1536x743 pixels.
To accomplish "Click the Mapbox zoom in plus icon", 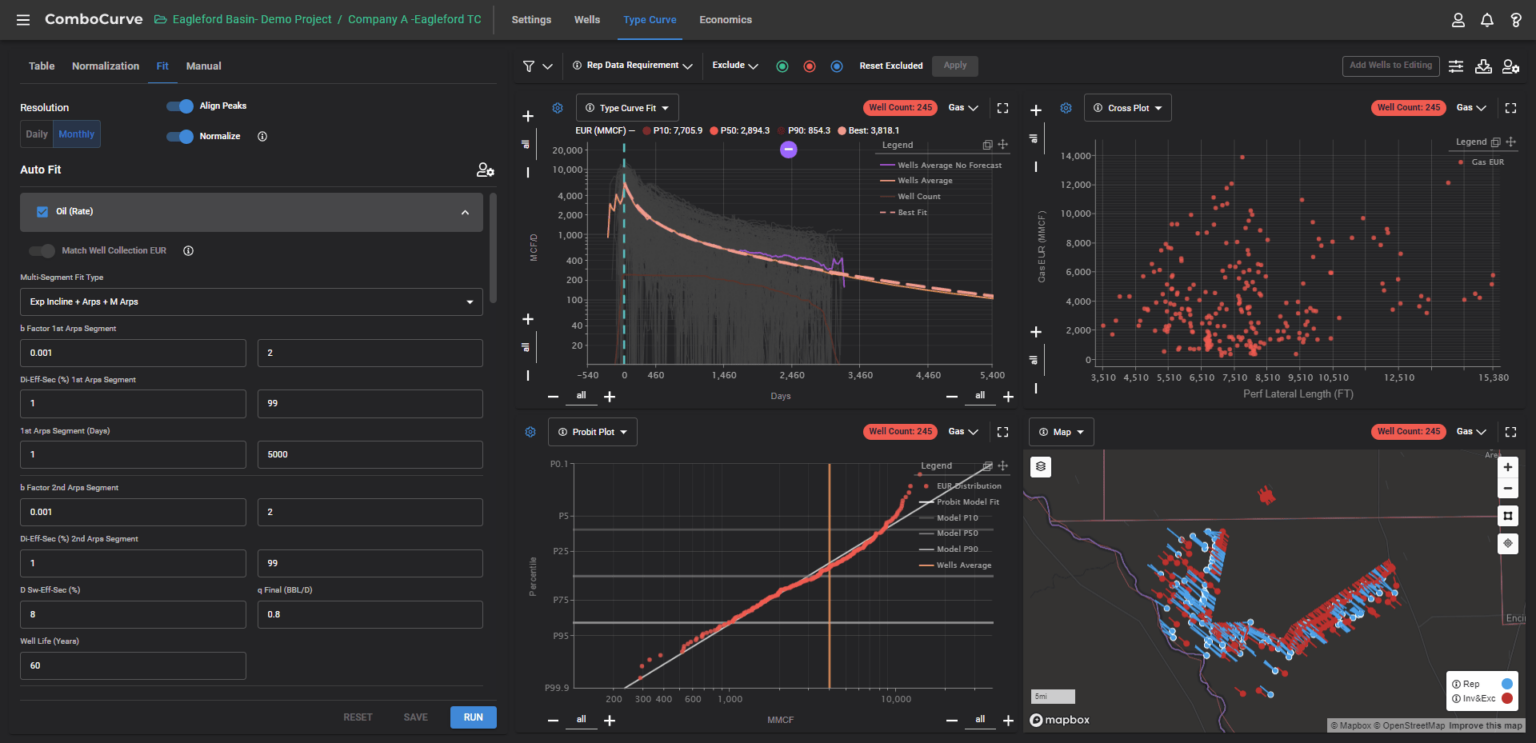I will click(x=1508, y=466).
